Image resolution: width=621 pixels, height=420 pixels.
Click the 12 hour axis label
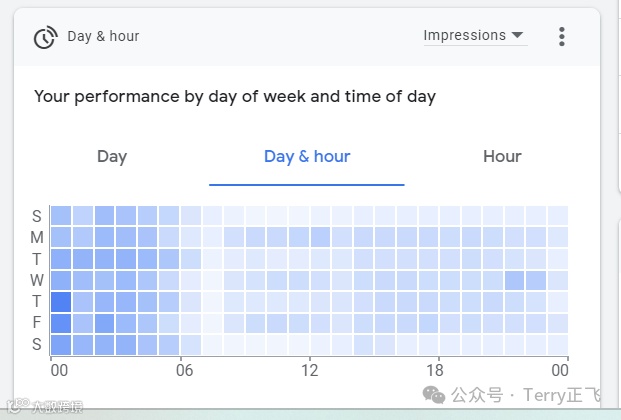point(311,368)
